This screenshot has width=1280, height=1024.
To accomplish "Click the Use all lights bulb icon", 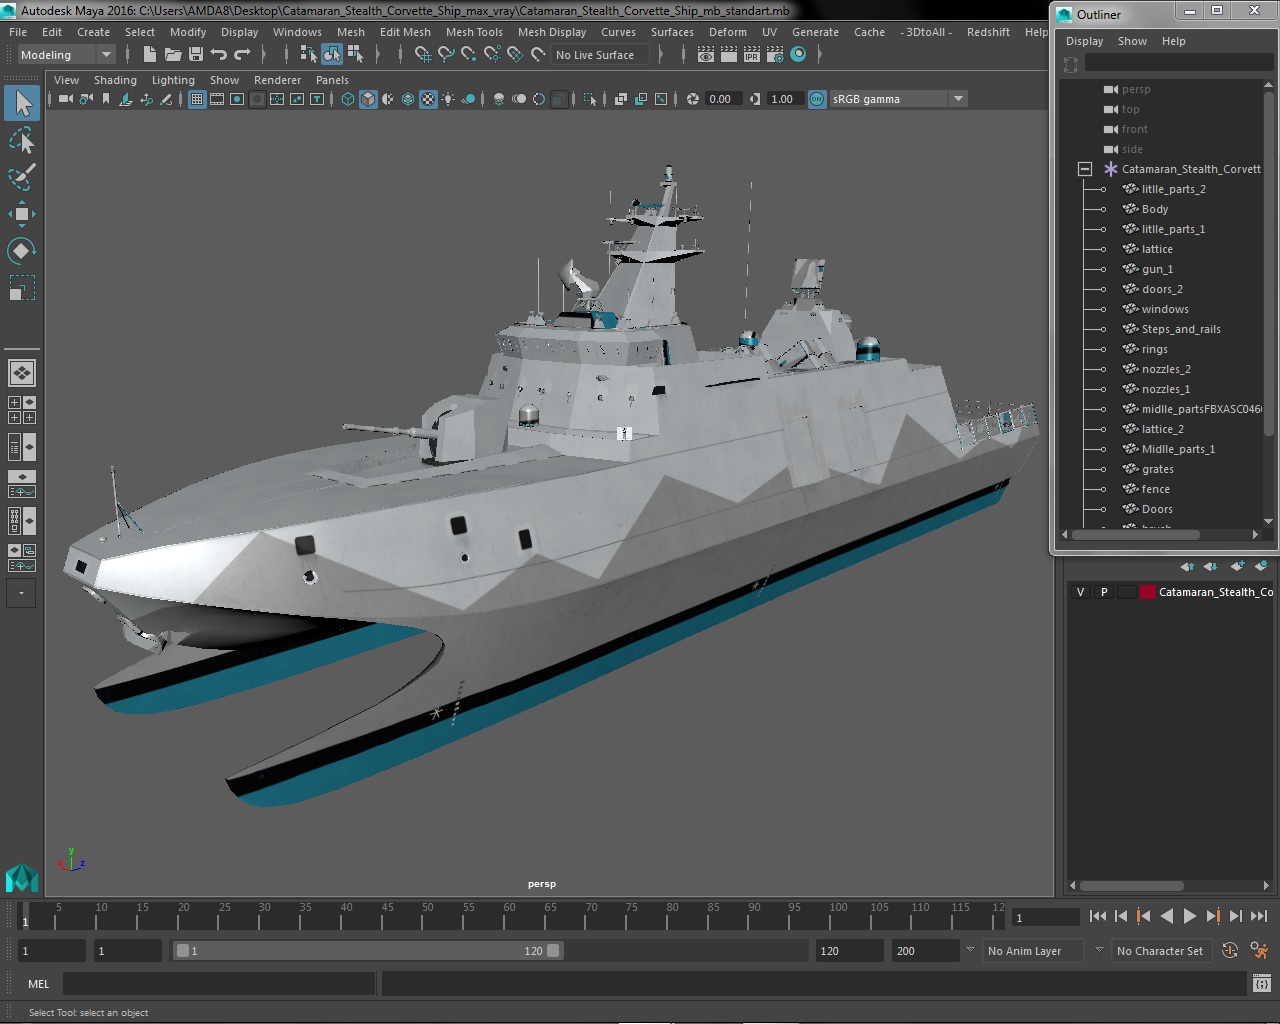I will 448,99.
